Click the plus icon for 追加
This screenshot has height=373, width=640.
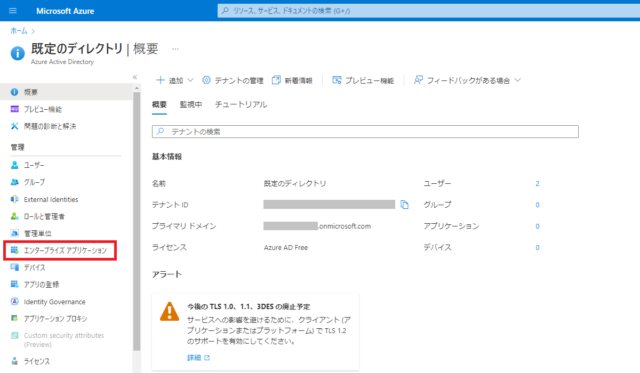[x=160, y=80]
